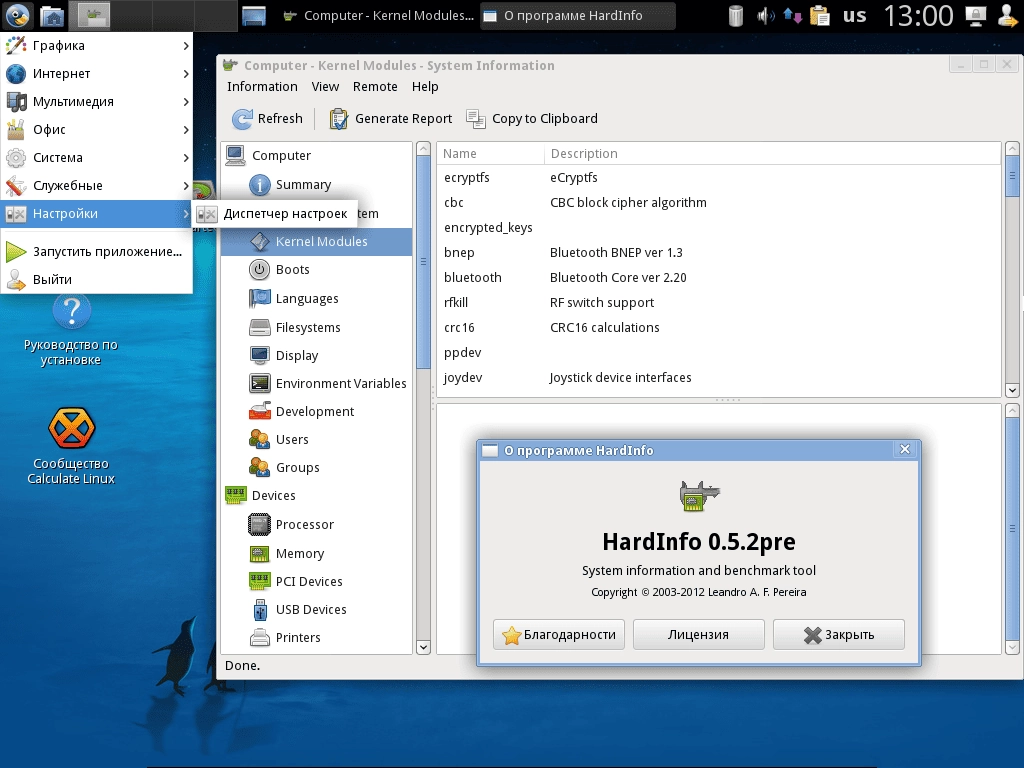Open Languages flag icon entry
The image size is (1024, 768).
(259, 298)
